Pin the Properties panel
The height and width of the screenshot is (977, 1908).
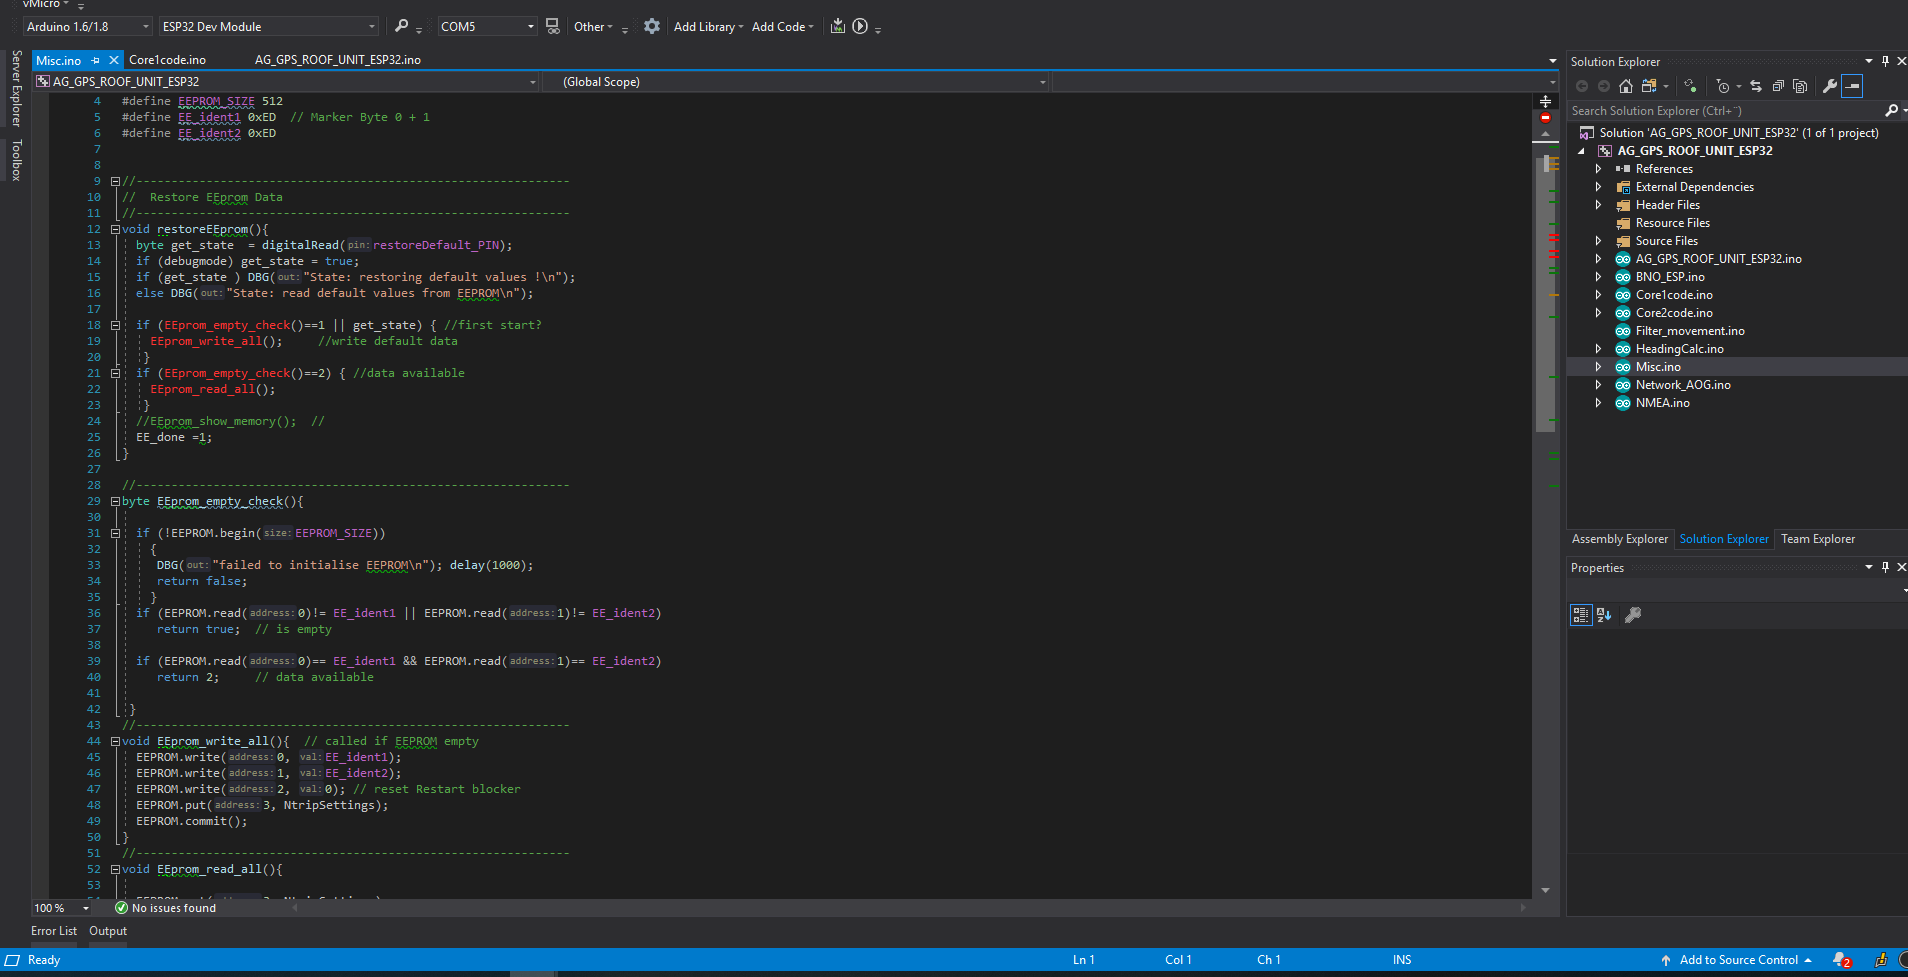[1885, 567]
